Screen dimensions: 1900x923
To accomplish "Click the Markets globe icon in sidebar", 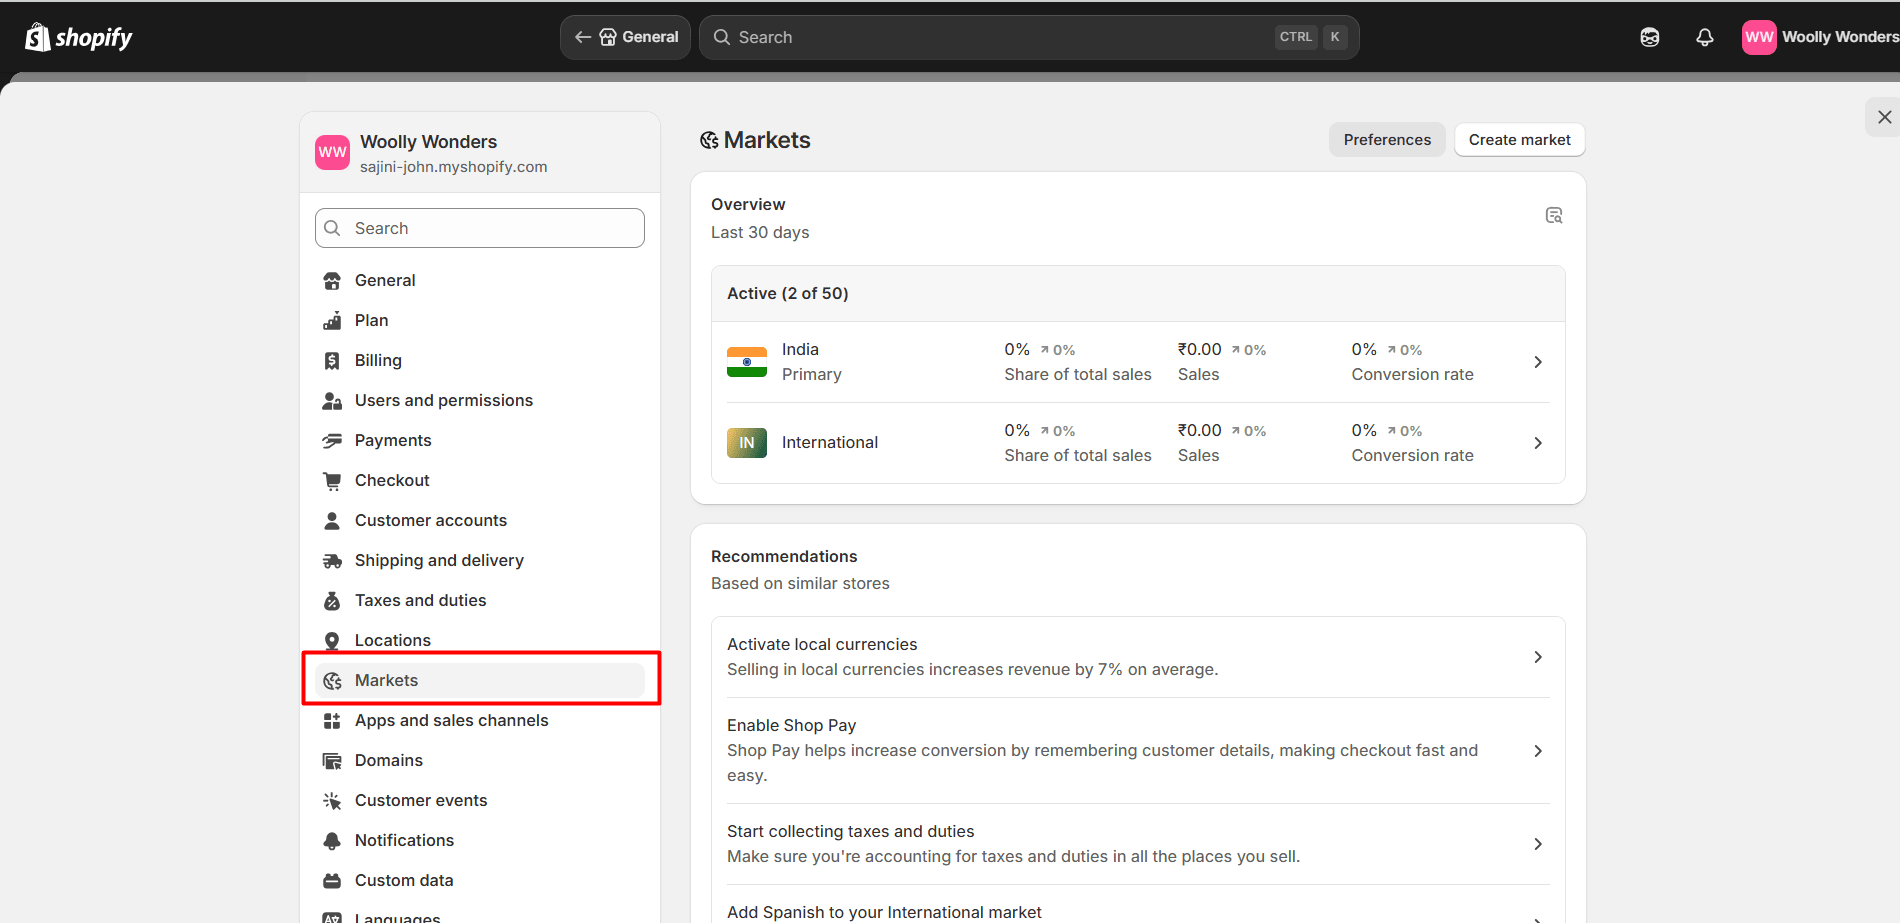I will (332, 681).
